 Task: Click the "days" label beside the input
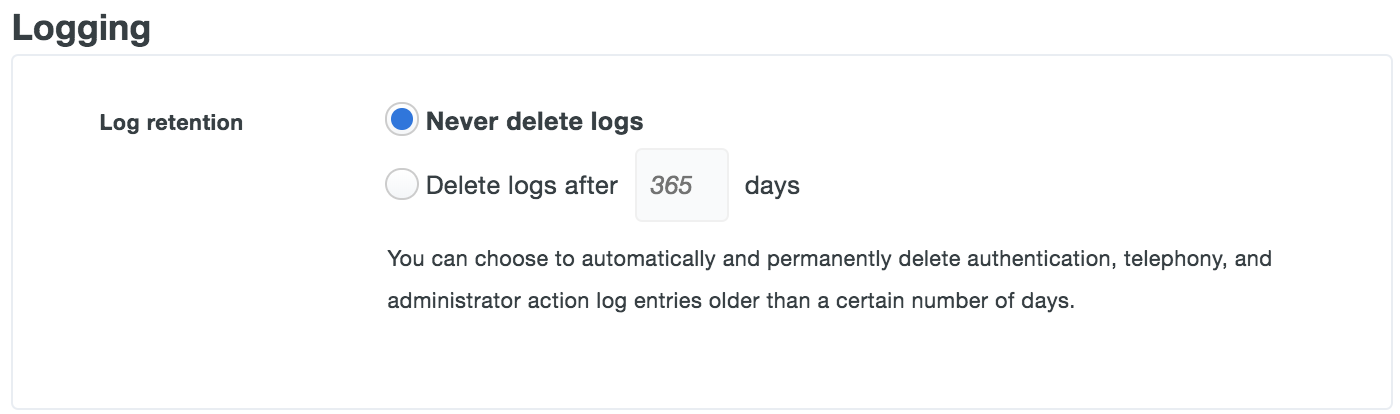coord(772,185)
